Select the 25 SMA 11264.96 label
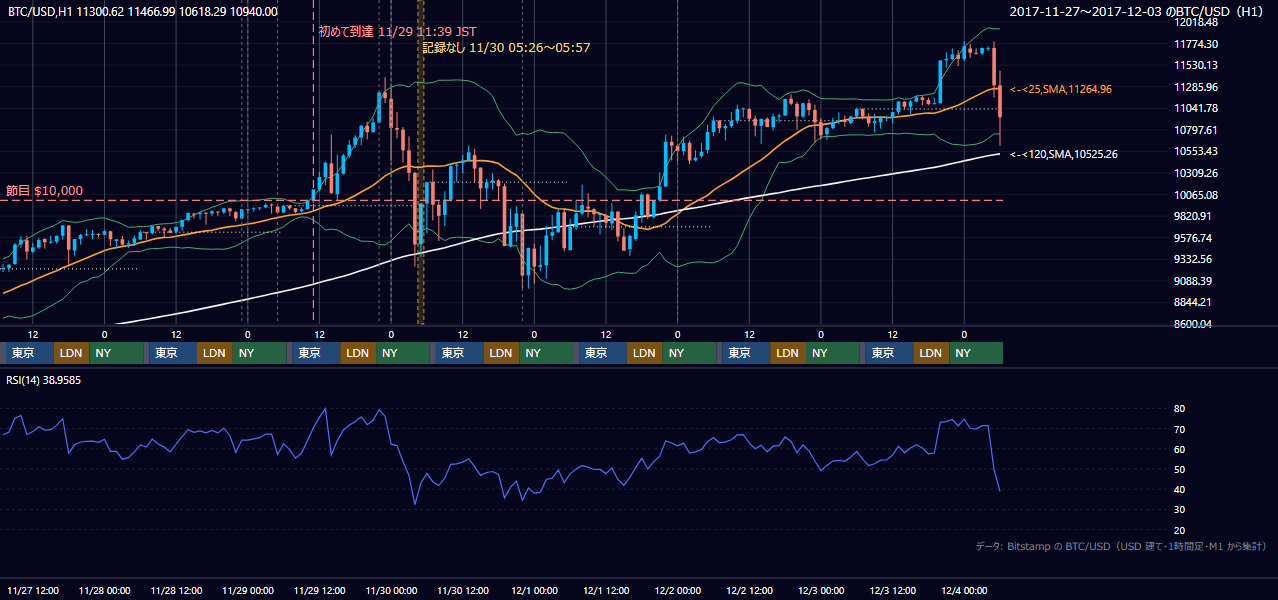1278x600 pixels. (x=1060, y=89)
